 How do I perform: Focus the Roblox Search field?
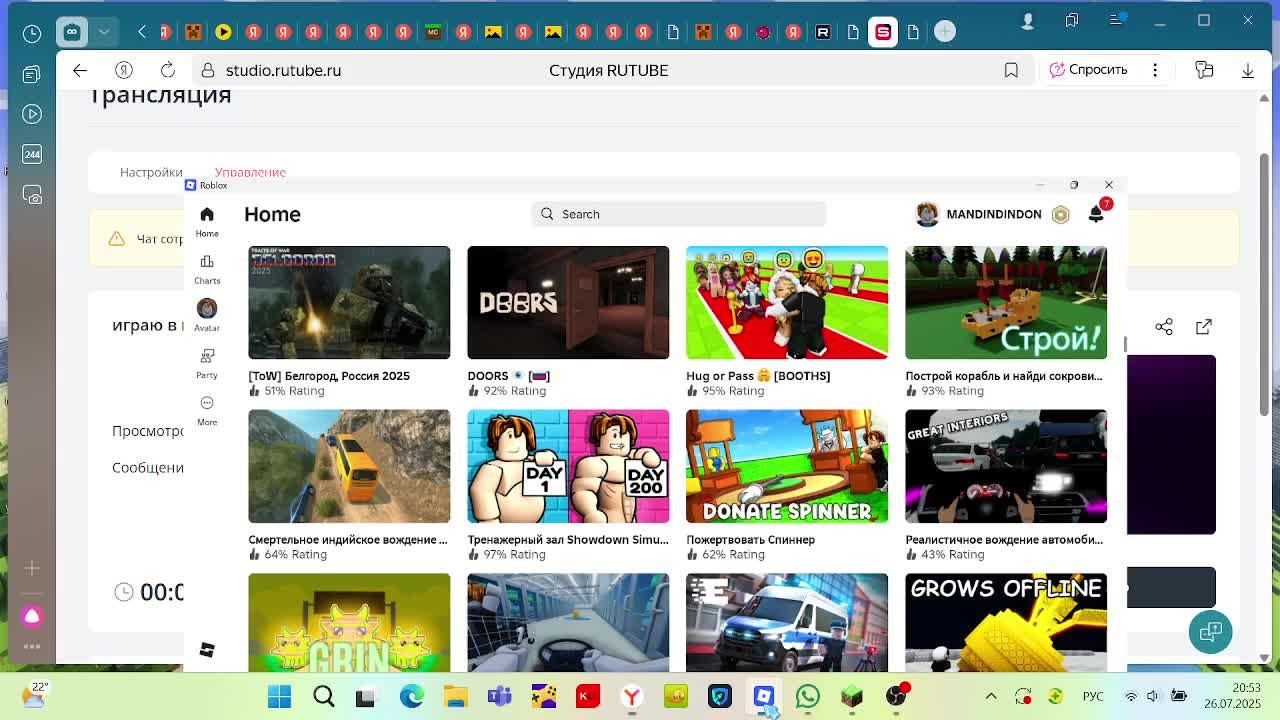(678, 214)
